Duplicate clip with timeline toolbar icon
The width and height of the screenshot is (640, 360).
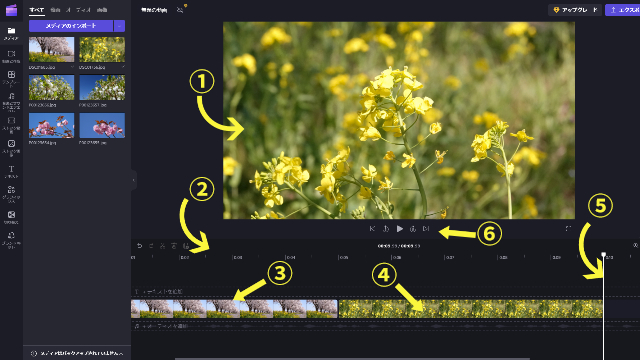pos(186,246)
